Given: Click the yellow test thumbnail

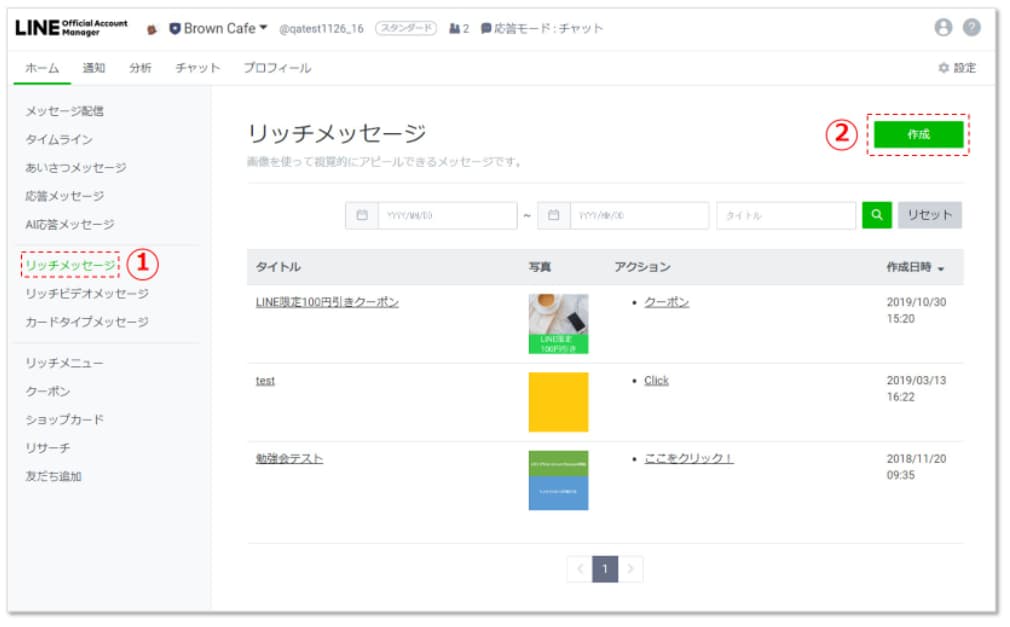Looking at the screenshot, I should (x=558, y=402).
